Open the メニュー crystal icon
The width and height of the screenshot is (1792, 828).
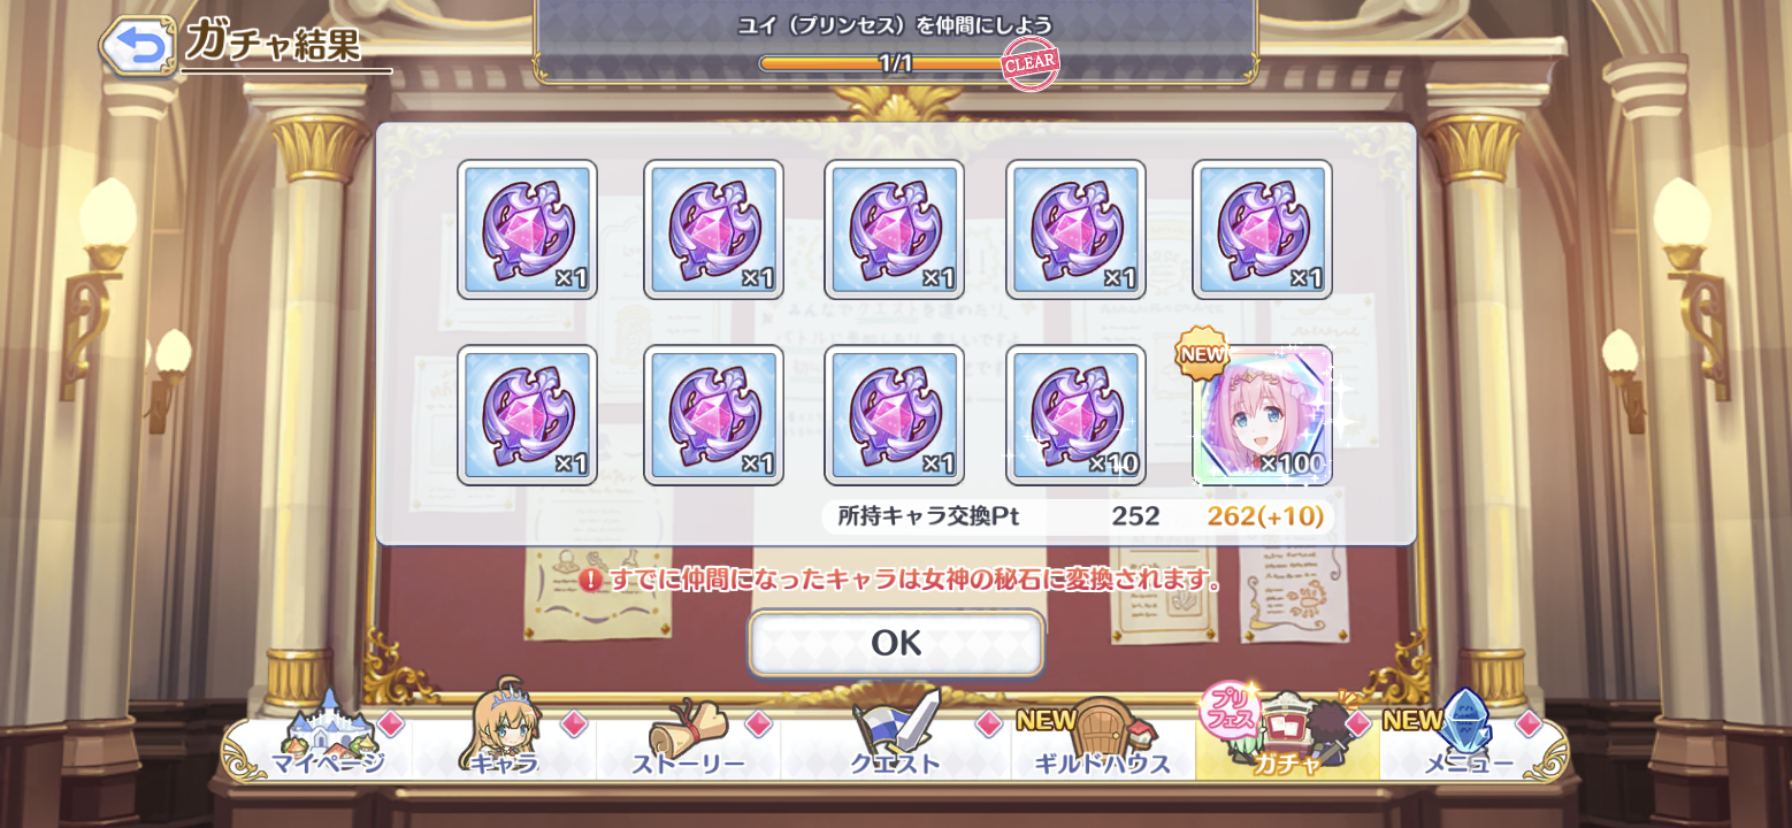[1468, 735]
